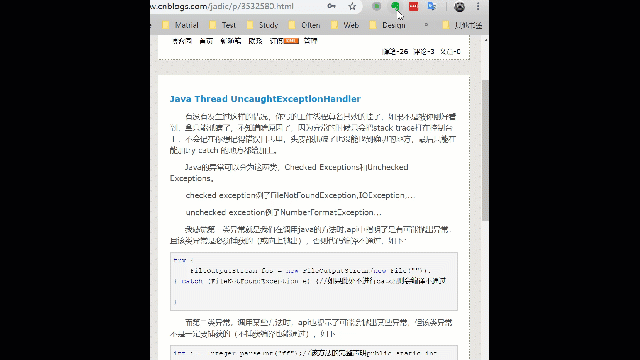640x360 pixels.
Task: Click the gray-green round extension icon
Action: pos(376,6)
